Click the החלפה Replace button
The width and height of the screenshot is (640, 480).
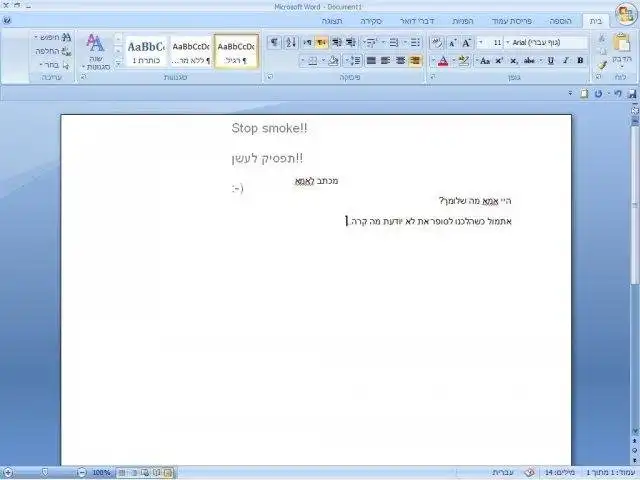tap(53, 51)
